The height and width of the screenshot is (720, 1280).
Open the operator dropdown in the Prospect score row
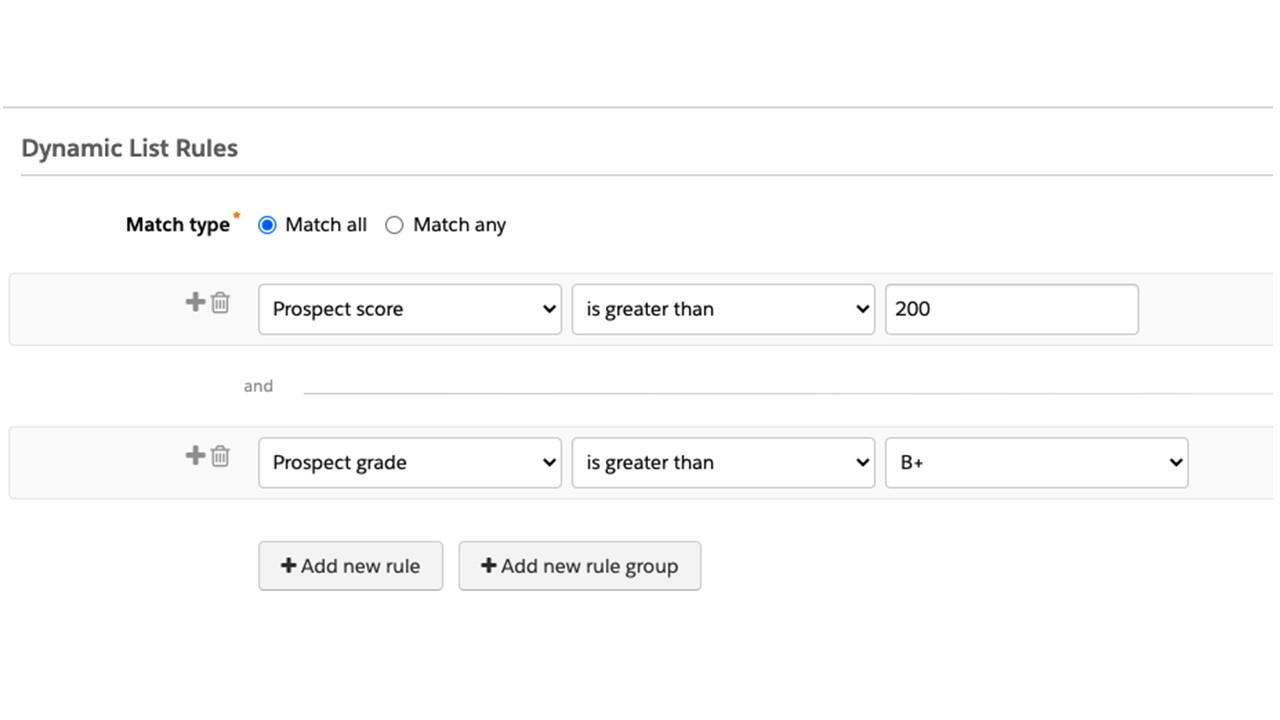coord(723,309)
